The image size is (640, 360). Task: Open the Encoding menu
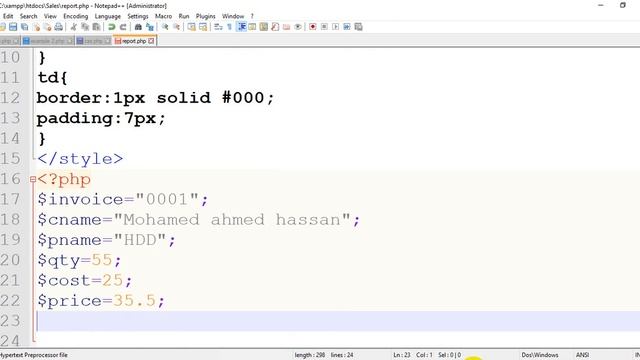tap(76, 16)
